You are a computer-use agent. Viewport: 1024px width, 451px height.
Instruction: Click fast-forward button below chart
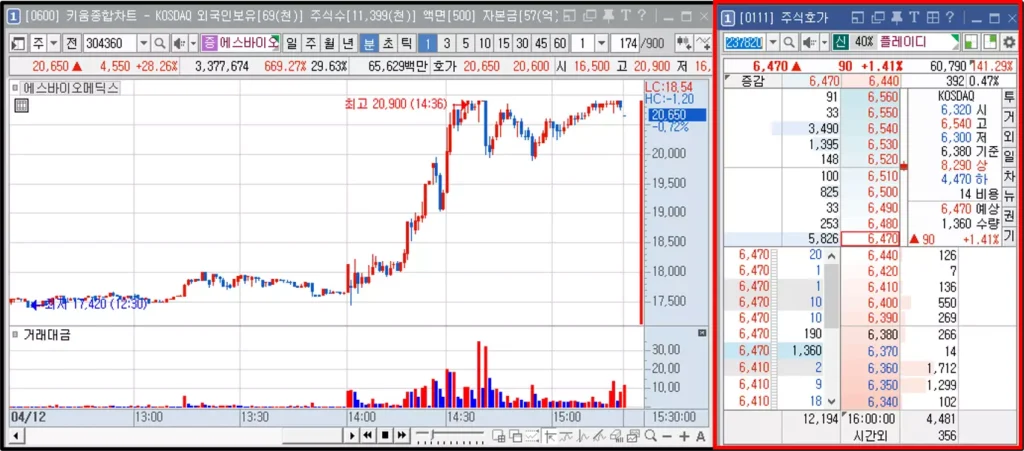point(401,435)
